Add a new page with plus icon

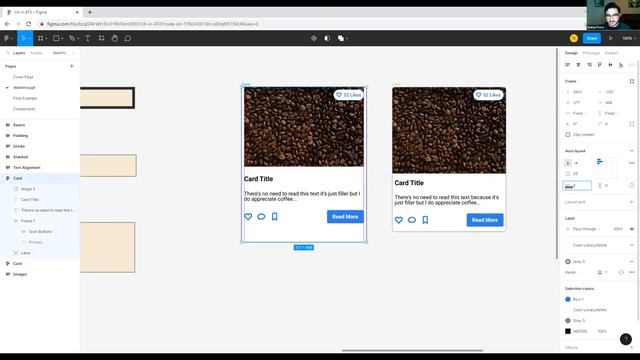72,66
